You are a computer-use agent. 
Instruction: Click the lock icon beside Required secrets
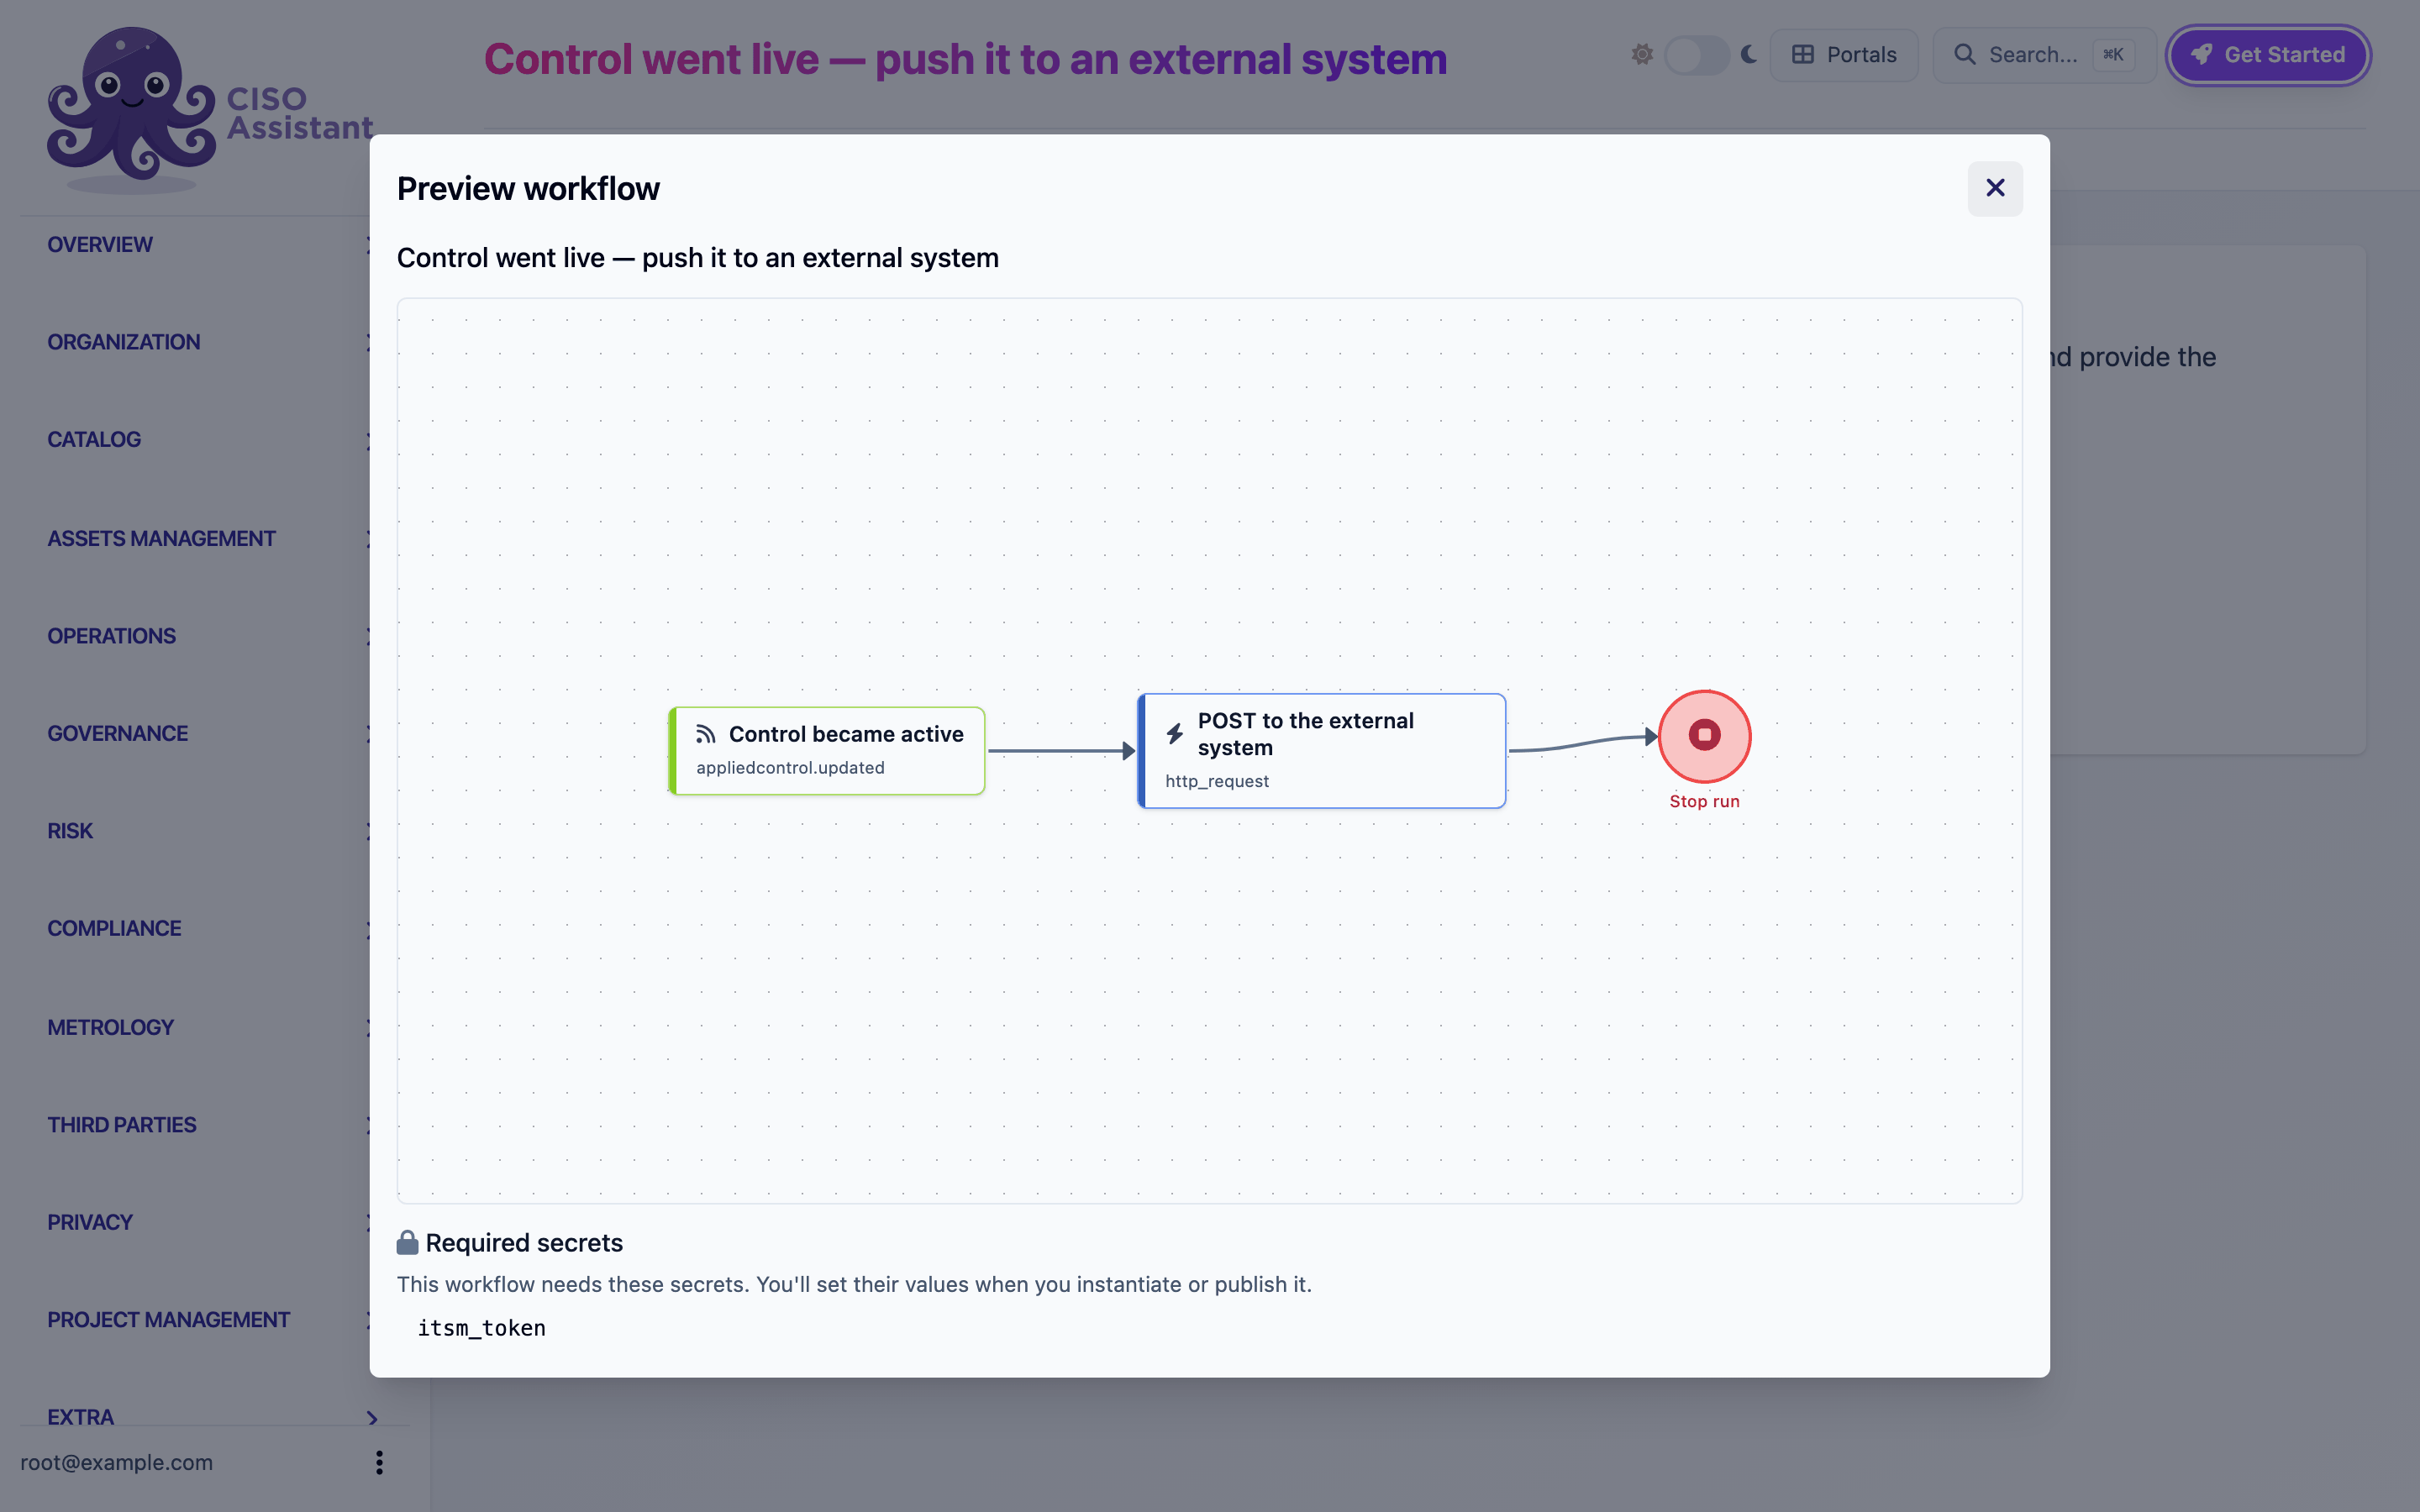tap(407, 1242)
